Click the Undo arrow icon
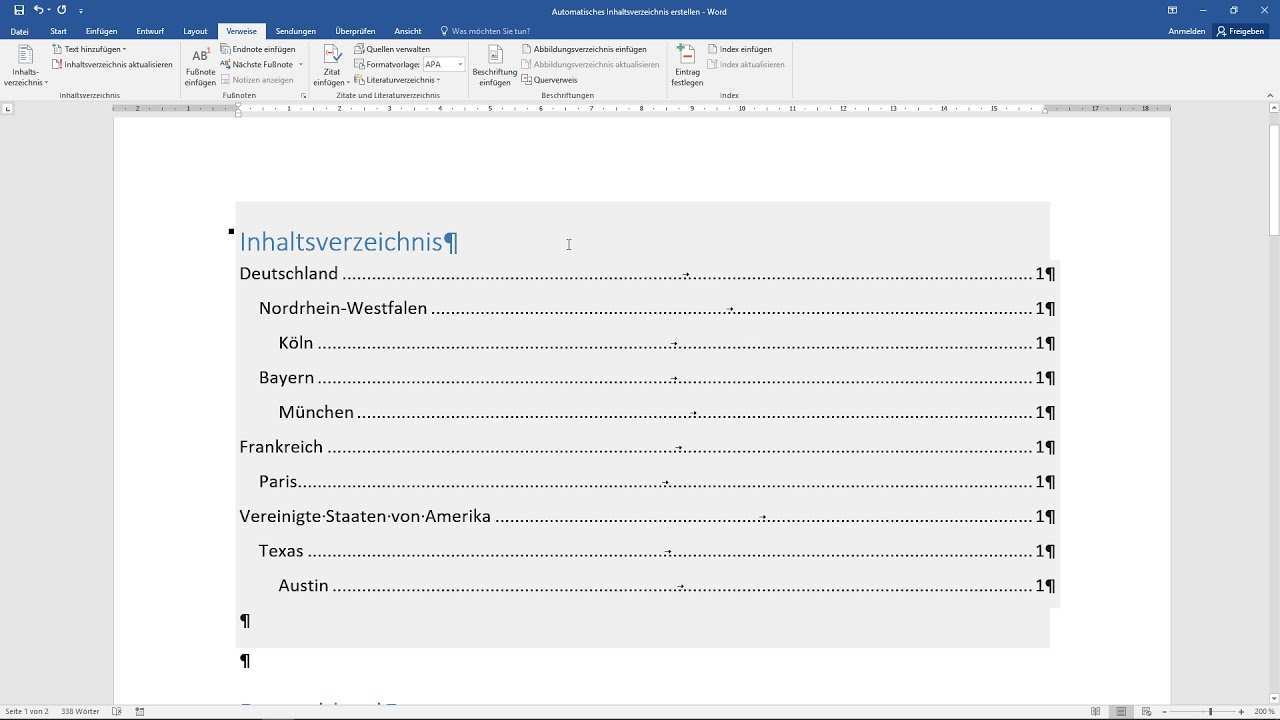 click(38, 10)
